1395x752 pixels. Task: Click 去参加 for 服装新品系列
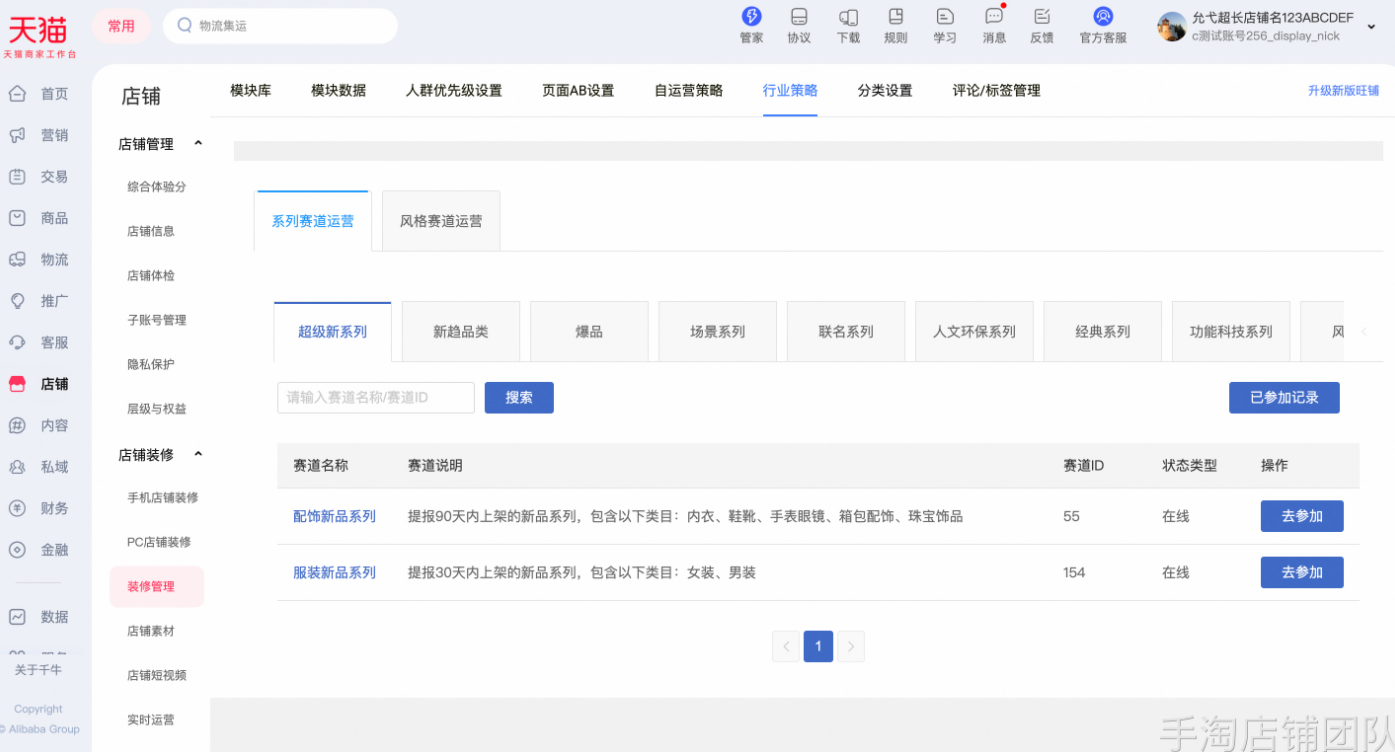[x=1302, y=572]
